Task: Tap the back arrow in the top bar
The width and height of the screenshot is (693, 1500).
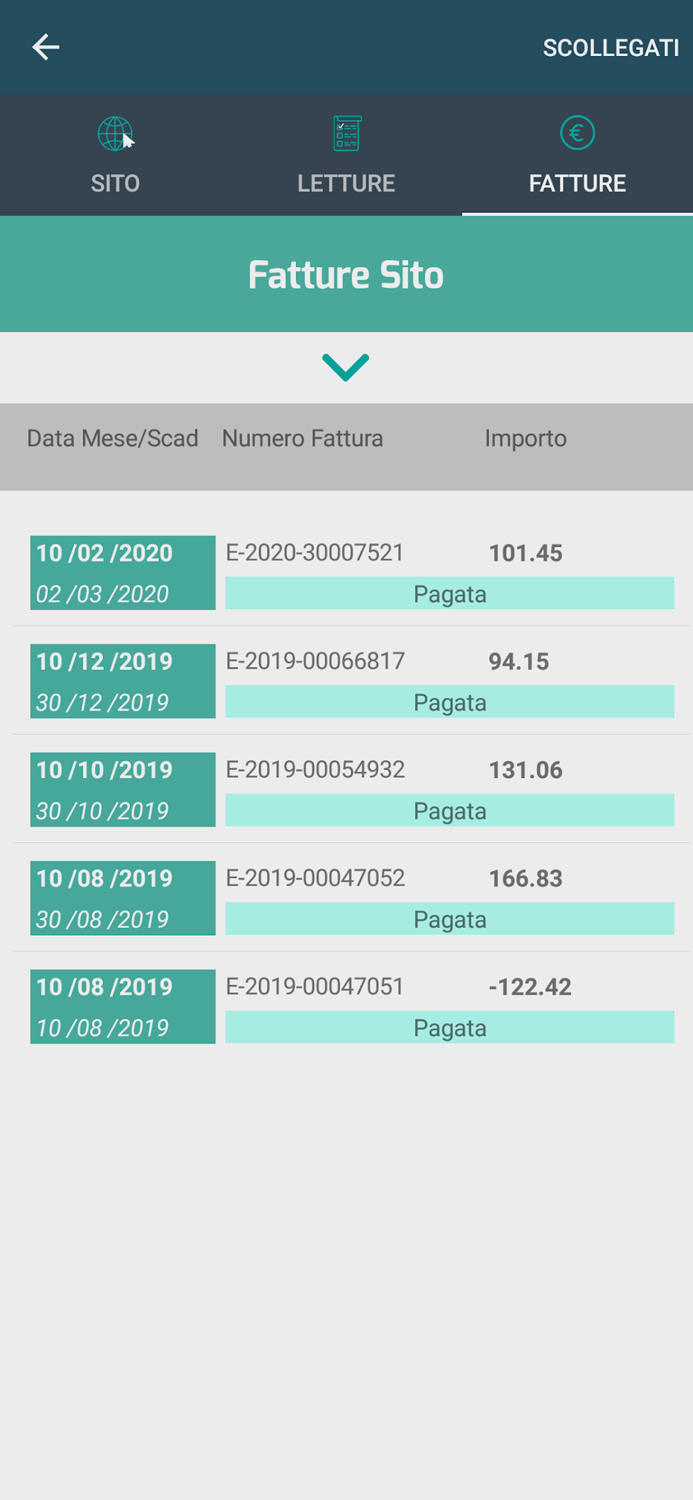Action: (45, 47)
